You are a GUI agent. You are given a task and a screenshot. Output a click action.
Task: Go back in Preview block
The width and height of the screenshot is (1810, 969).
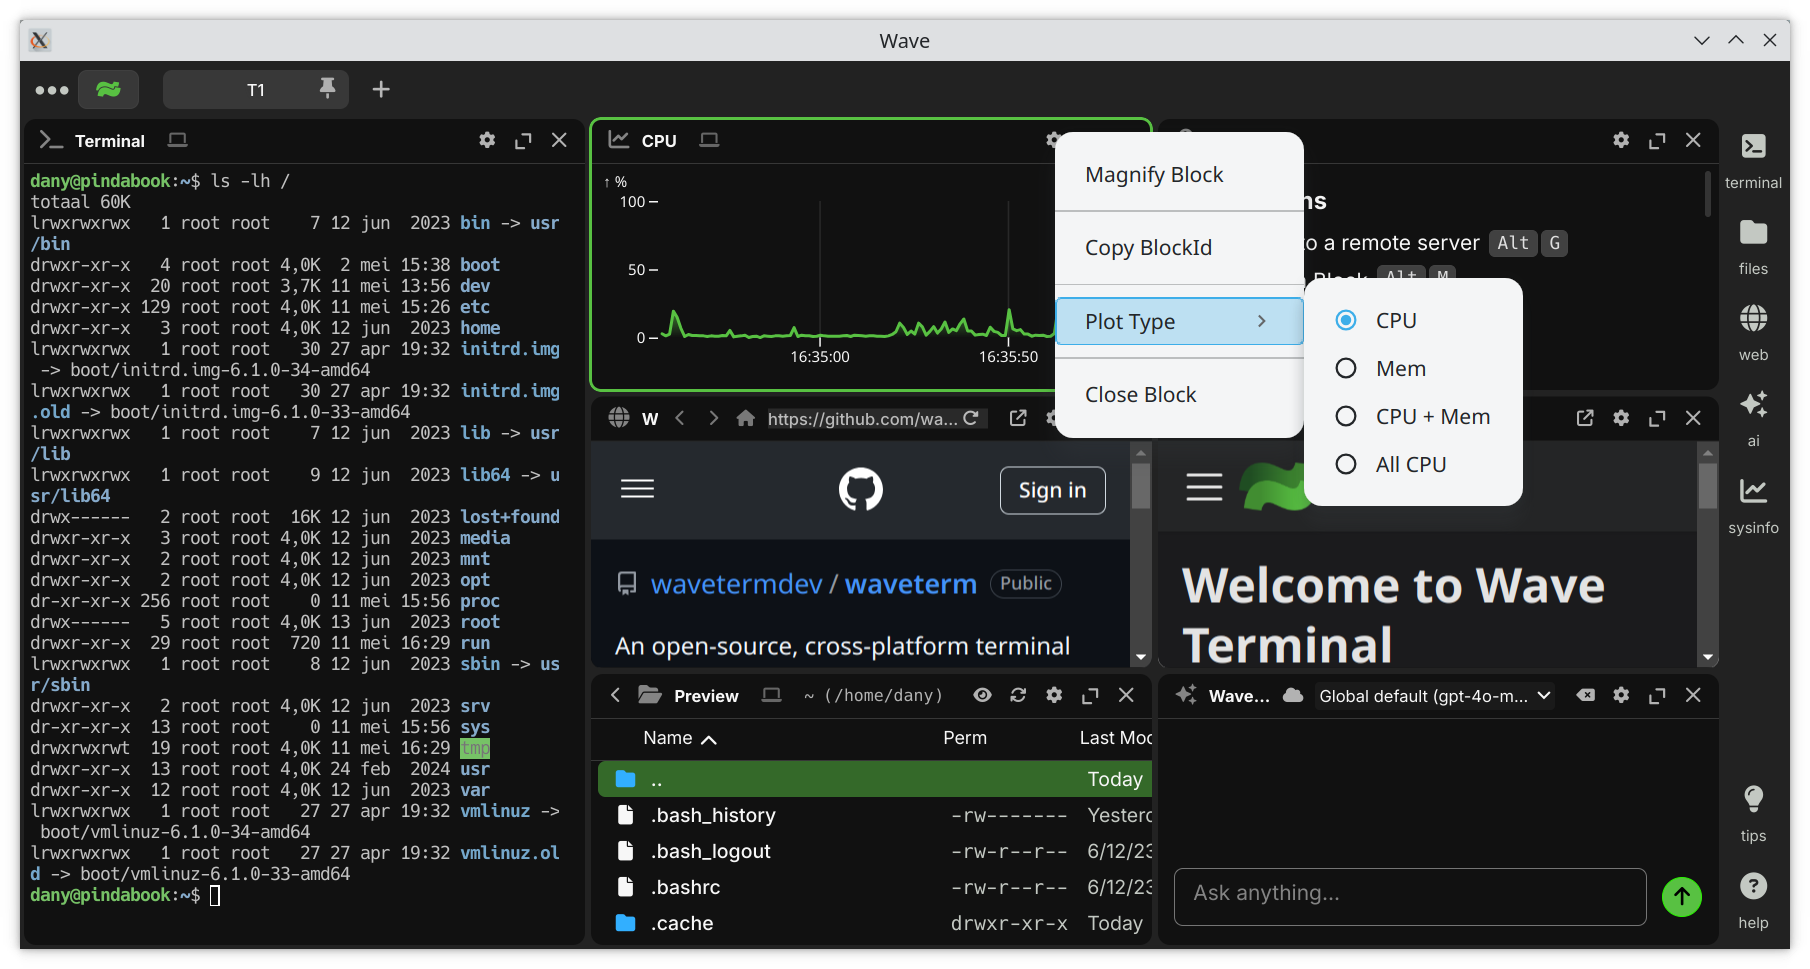pyautogui.click(x=616, y=695)
